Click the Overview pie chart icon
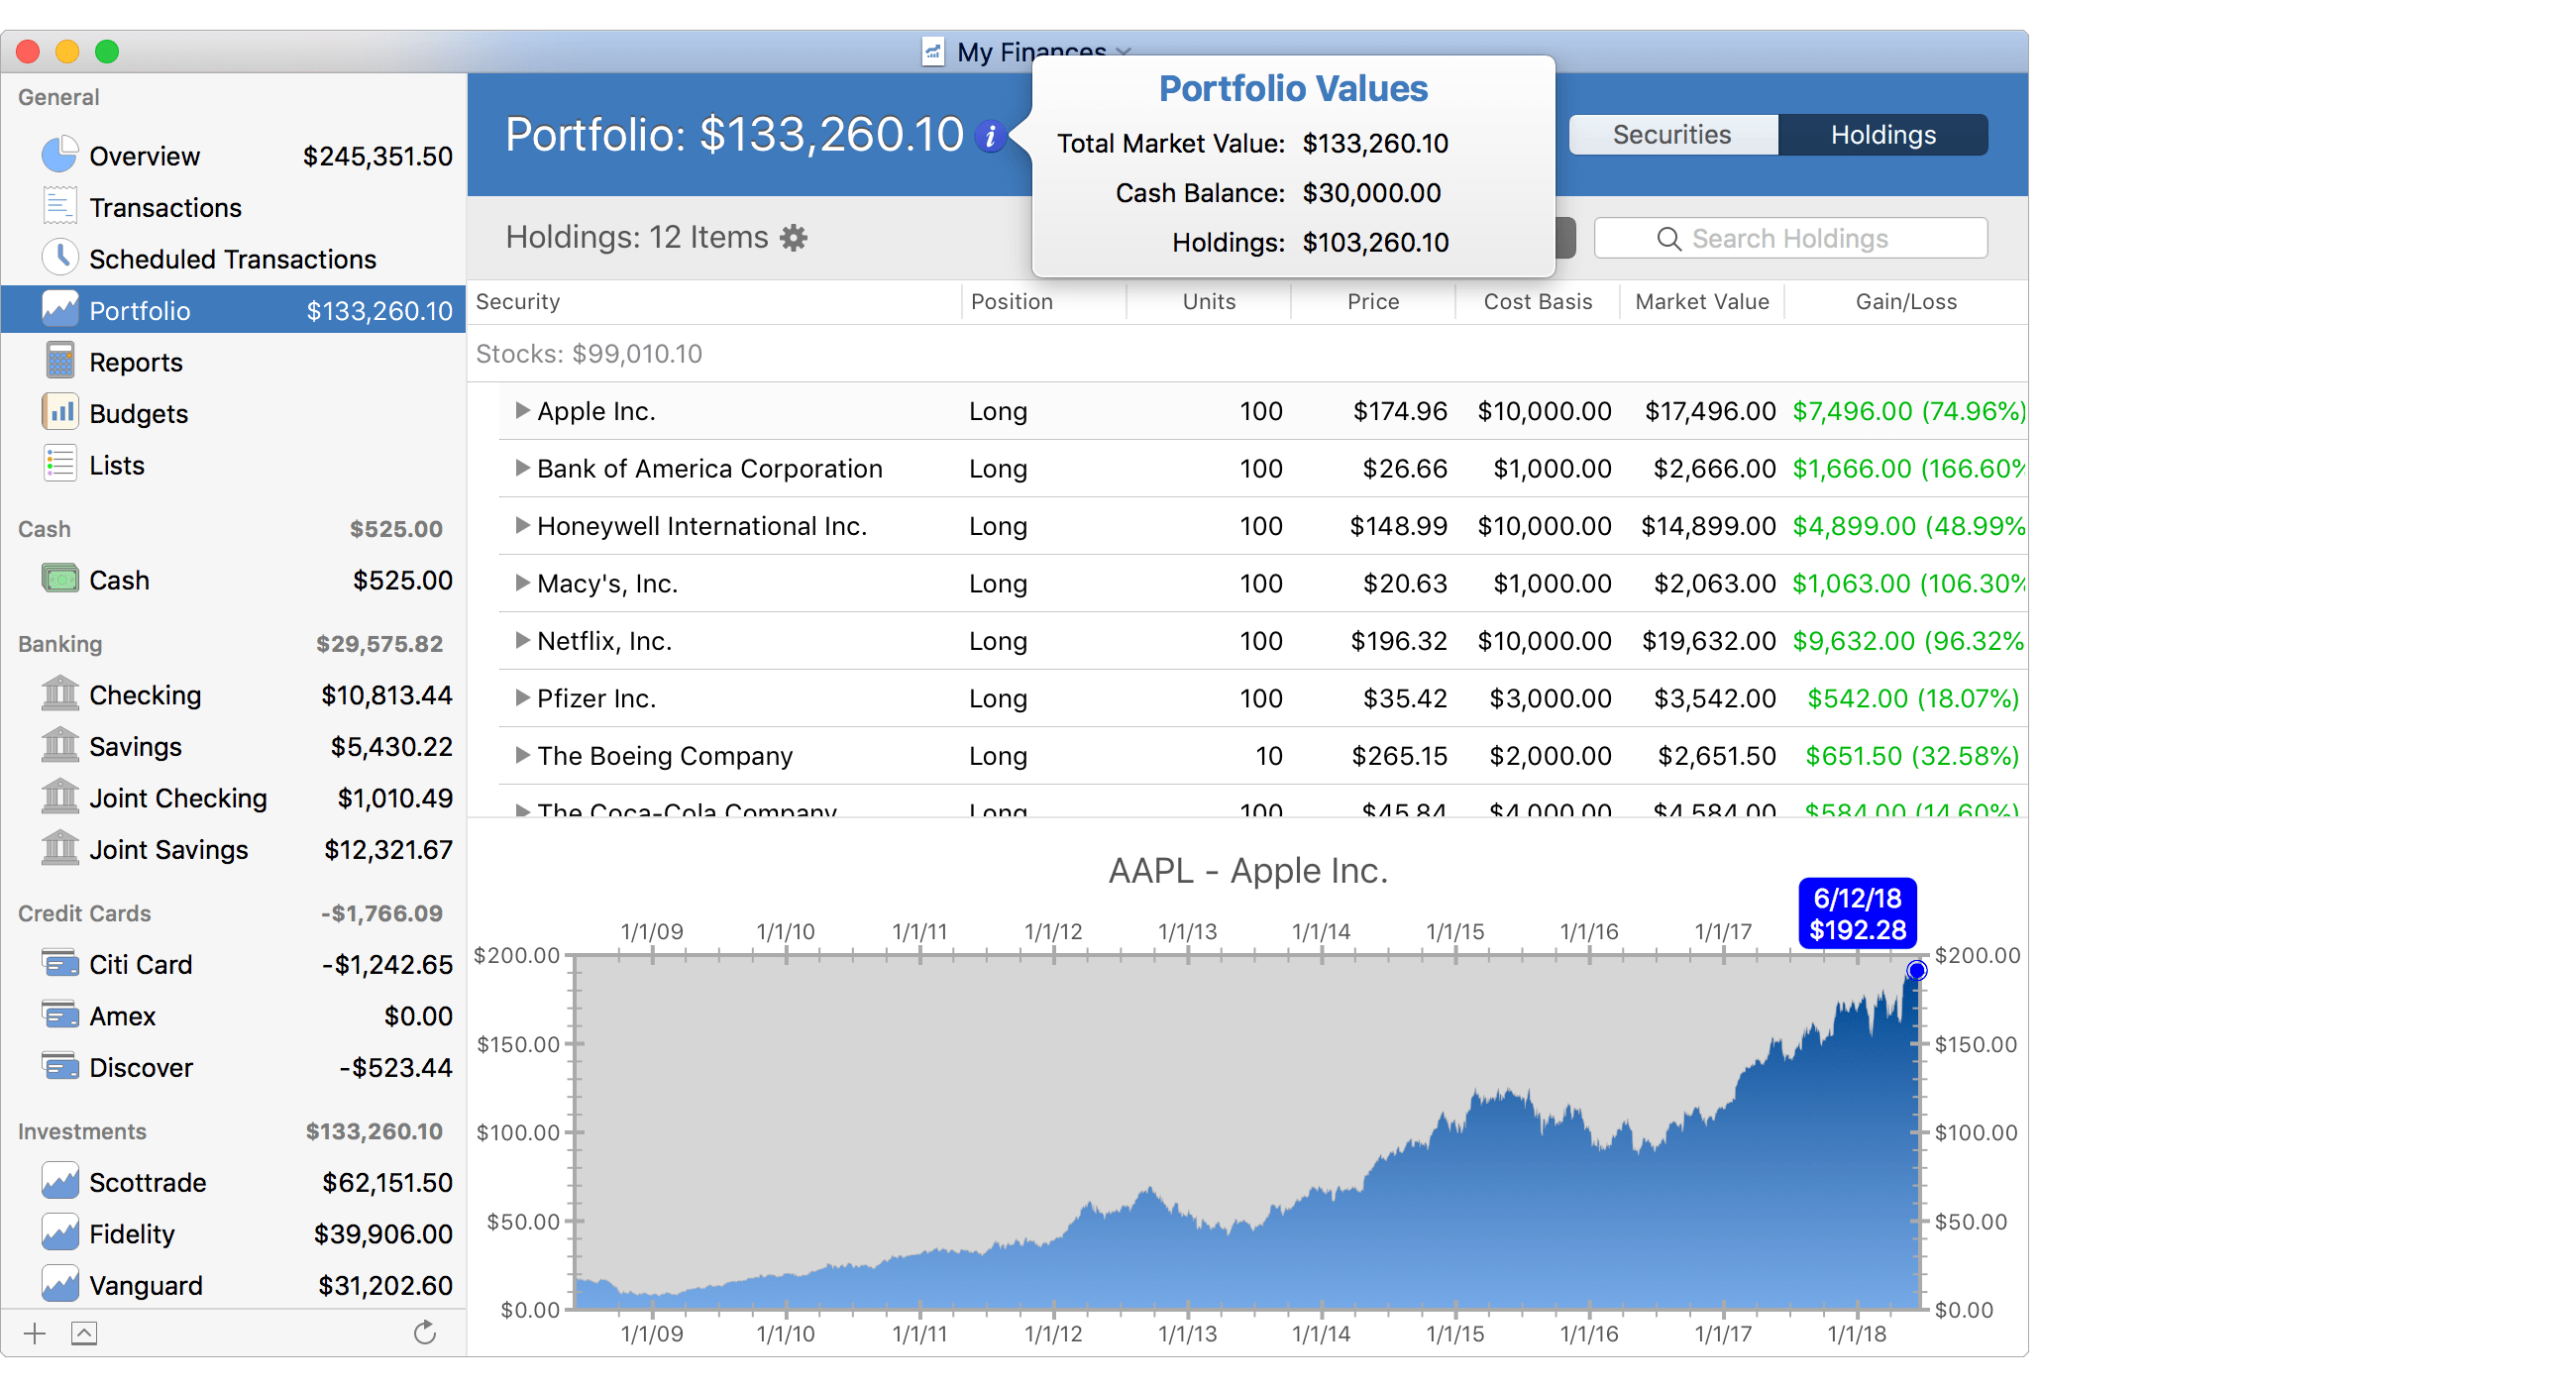Viewport: 2576px width, 1387px height. [60, 155]
